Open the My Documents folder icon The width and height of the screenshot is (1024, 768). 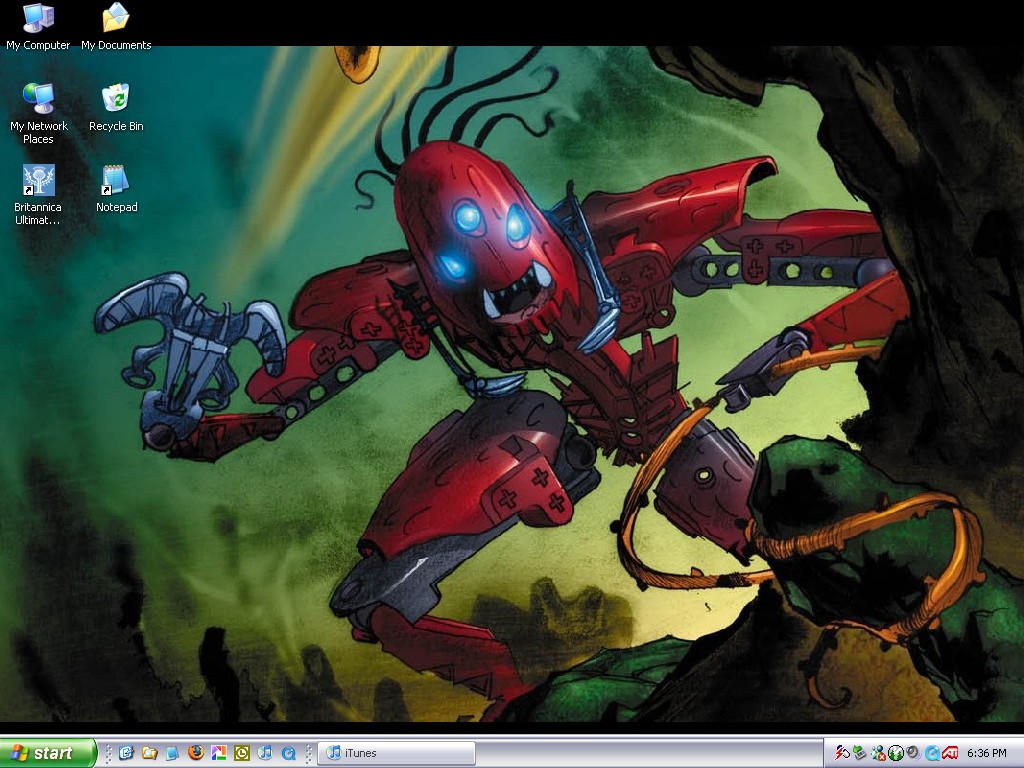tap(116, 26)
